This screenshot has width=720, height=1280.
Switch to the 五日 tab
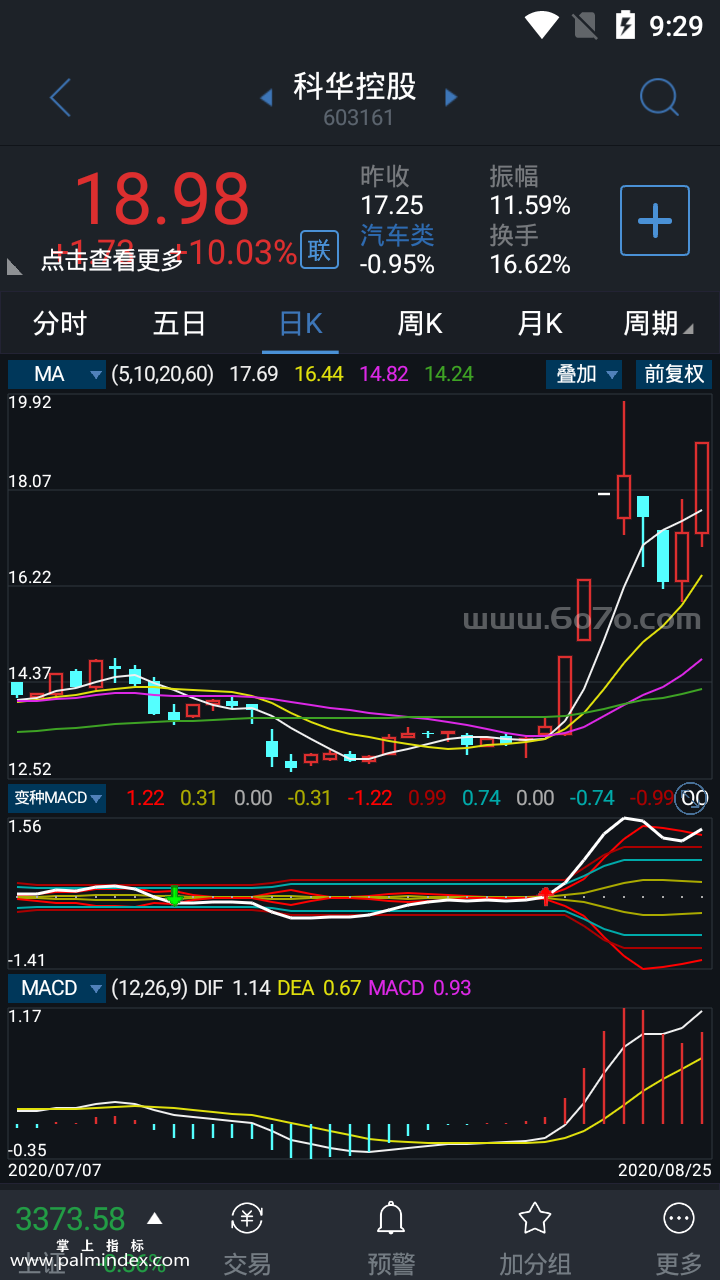[180, 323]
